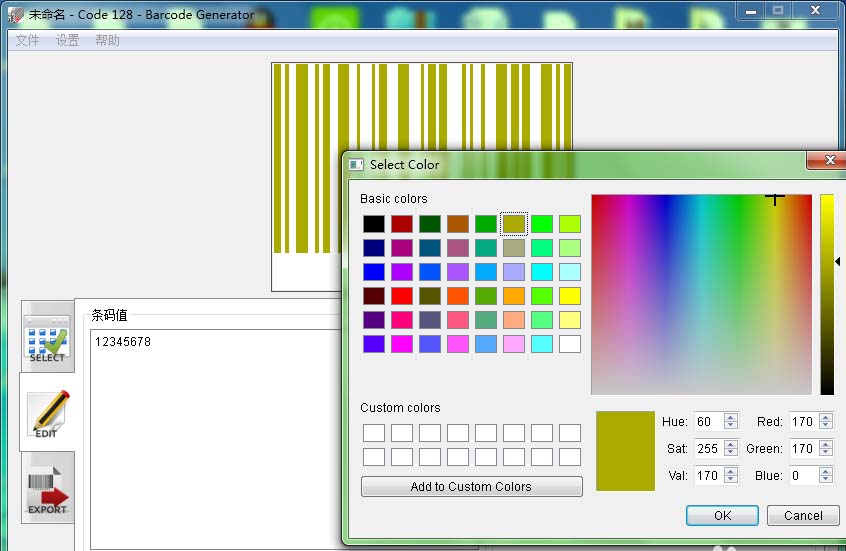Screen dimensions: 846x551
Task: Decrease the Sat value with down arrow
Action: [x=731, y=452]
